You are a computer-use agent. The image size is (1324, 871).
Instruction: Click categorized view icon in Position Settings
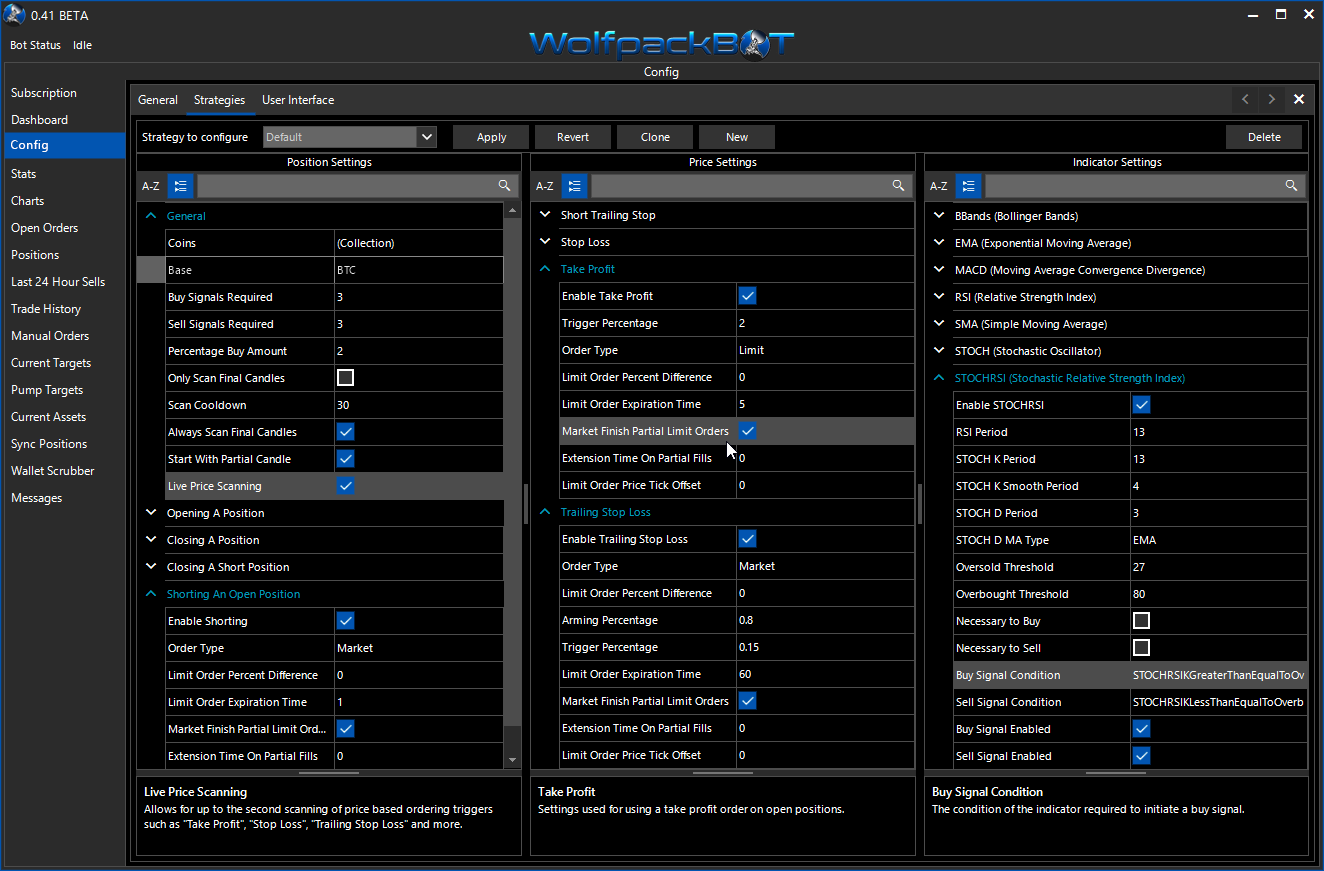click(x=180, y=186)
